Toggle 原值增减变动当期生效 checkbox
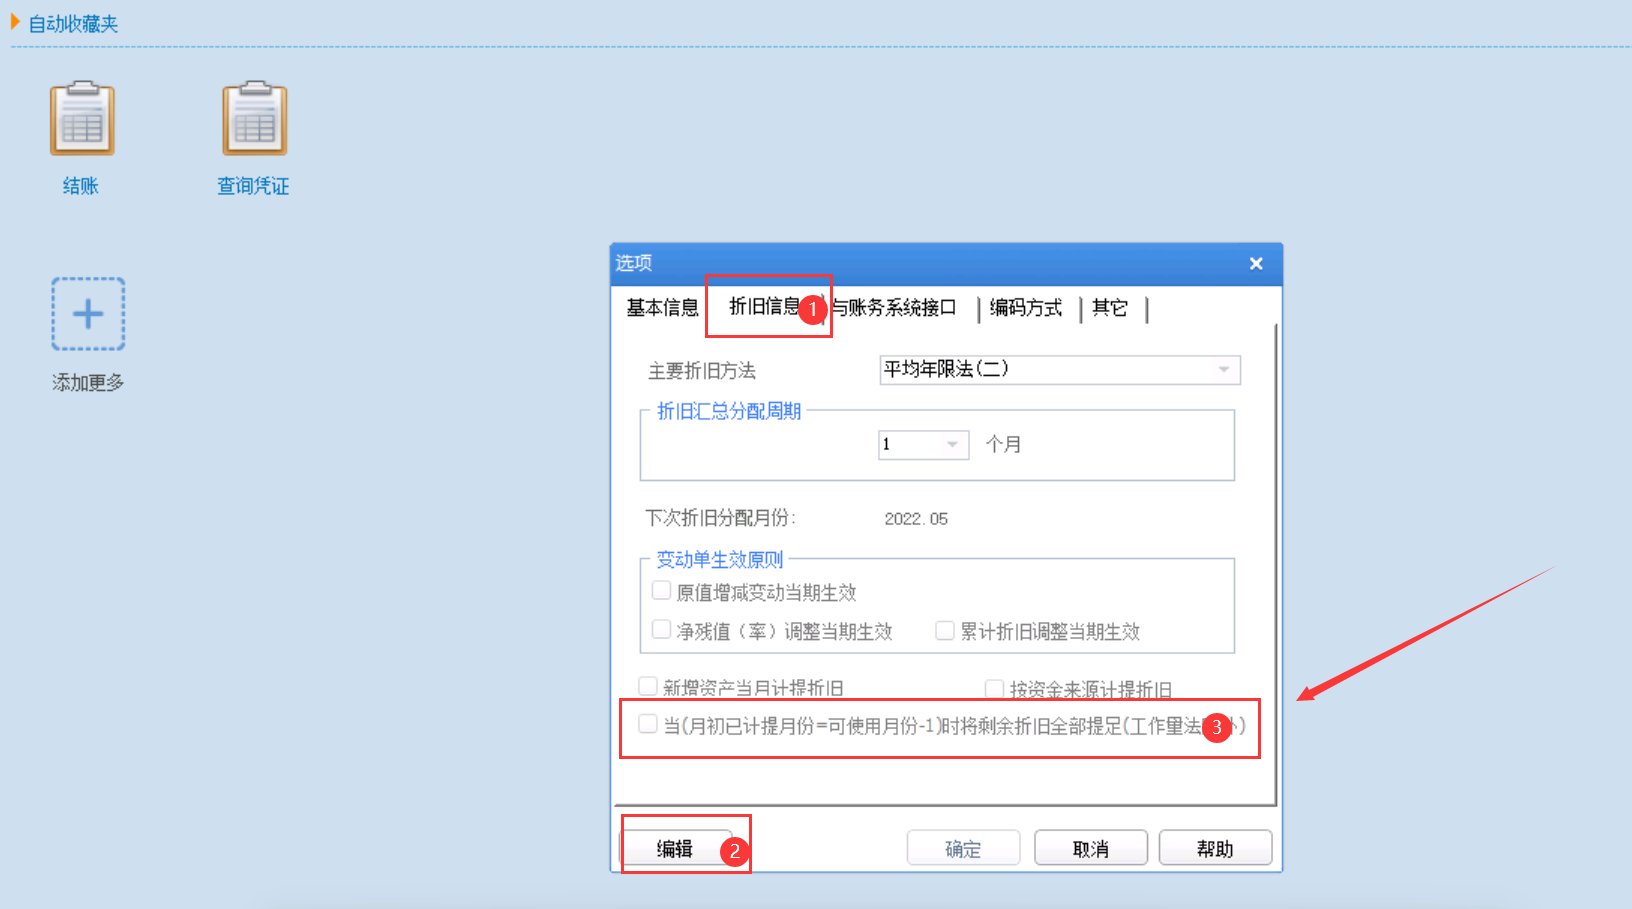This screenshot has height=909, width=1632. 661,591
